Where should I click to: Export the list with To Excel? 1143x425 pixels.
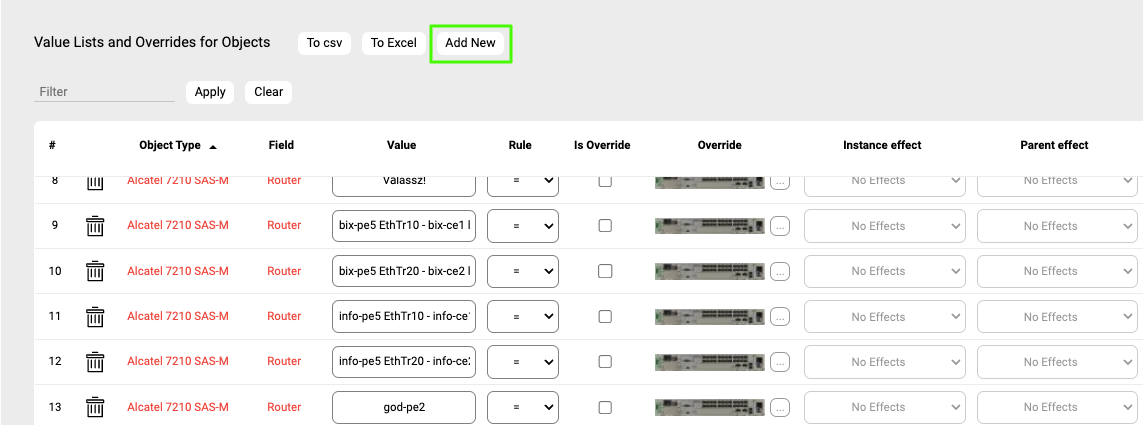[x=393, y=43]
